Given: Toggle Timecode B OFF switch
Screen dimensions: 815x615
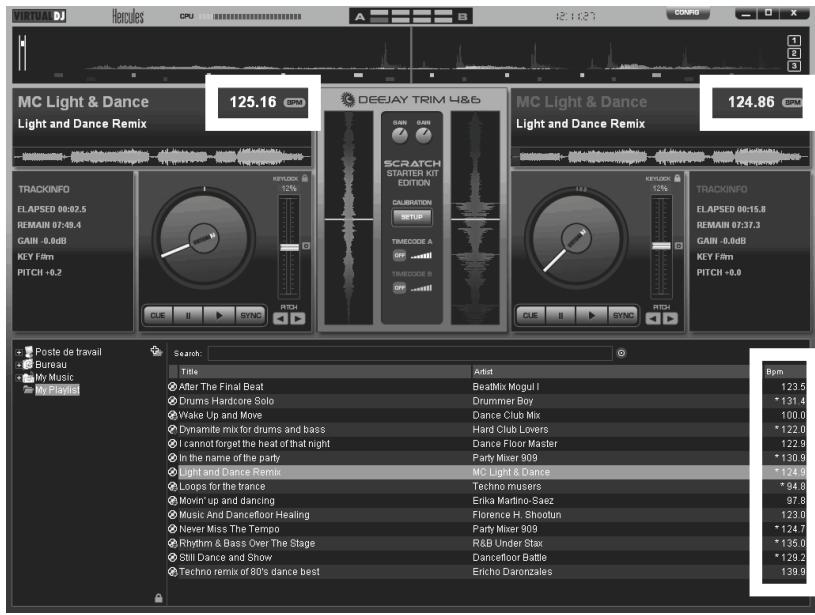Looking at the screenshot, I should point(399,287).
